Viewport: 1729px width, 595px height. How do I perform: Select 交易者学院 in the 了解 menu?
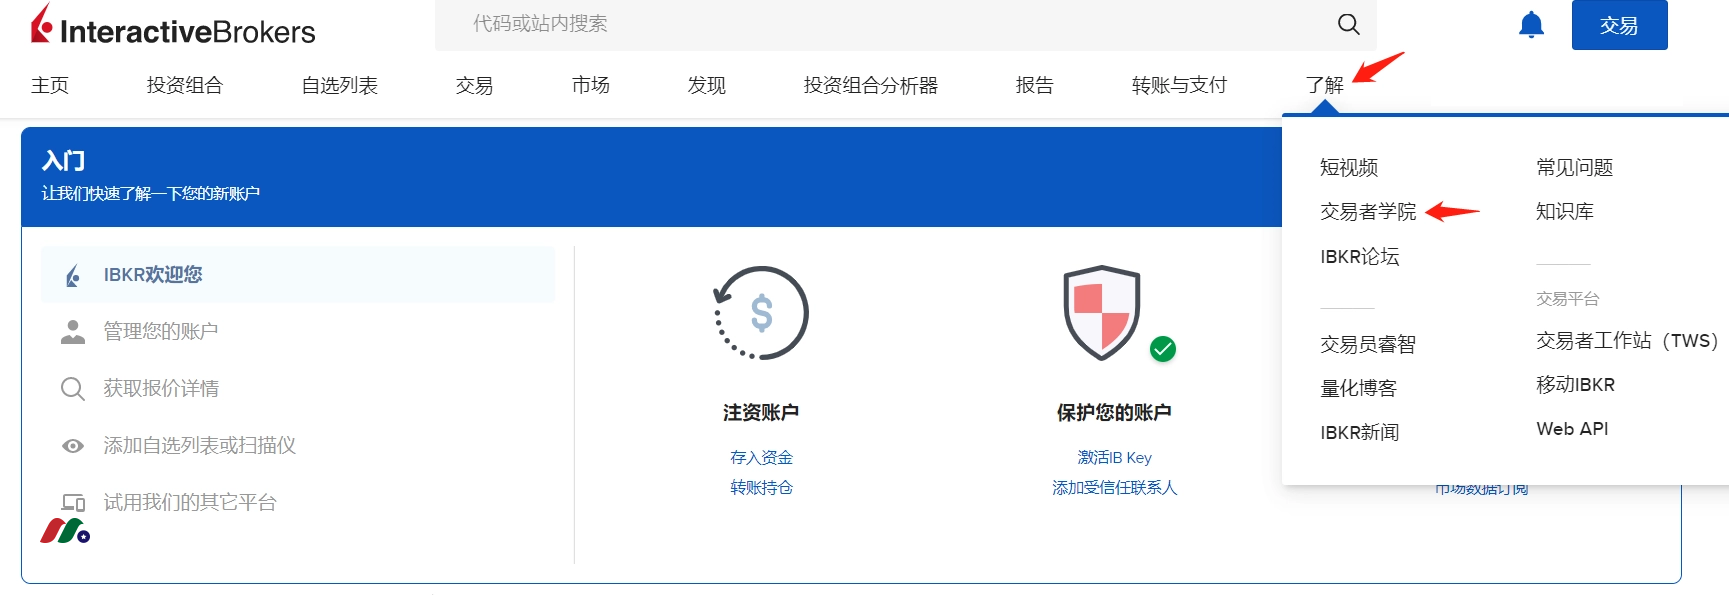point(1368,212)
